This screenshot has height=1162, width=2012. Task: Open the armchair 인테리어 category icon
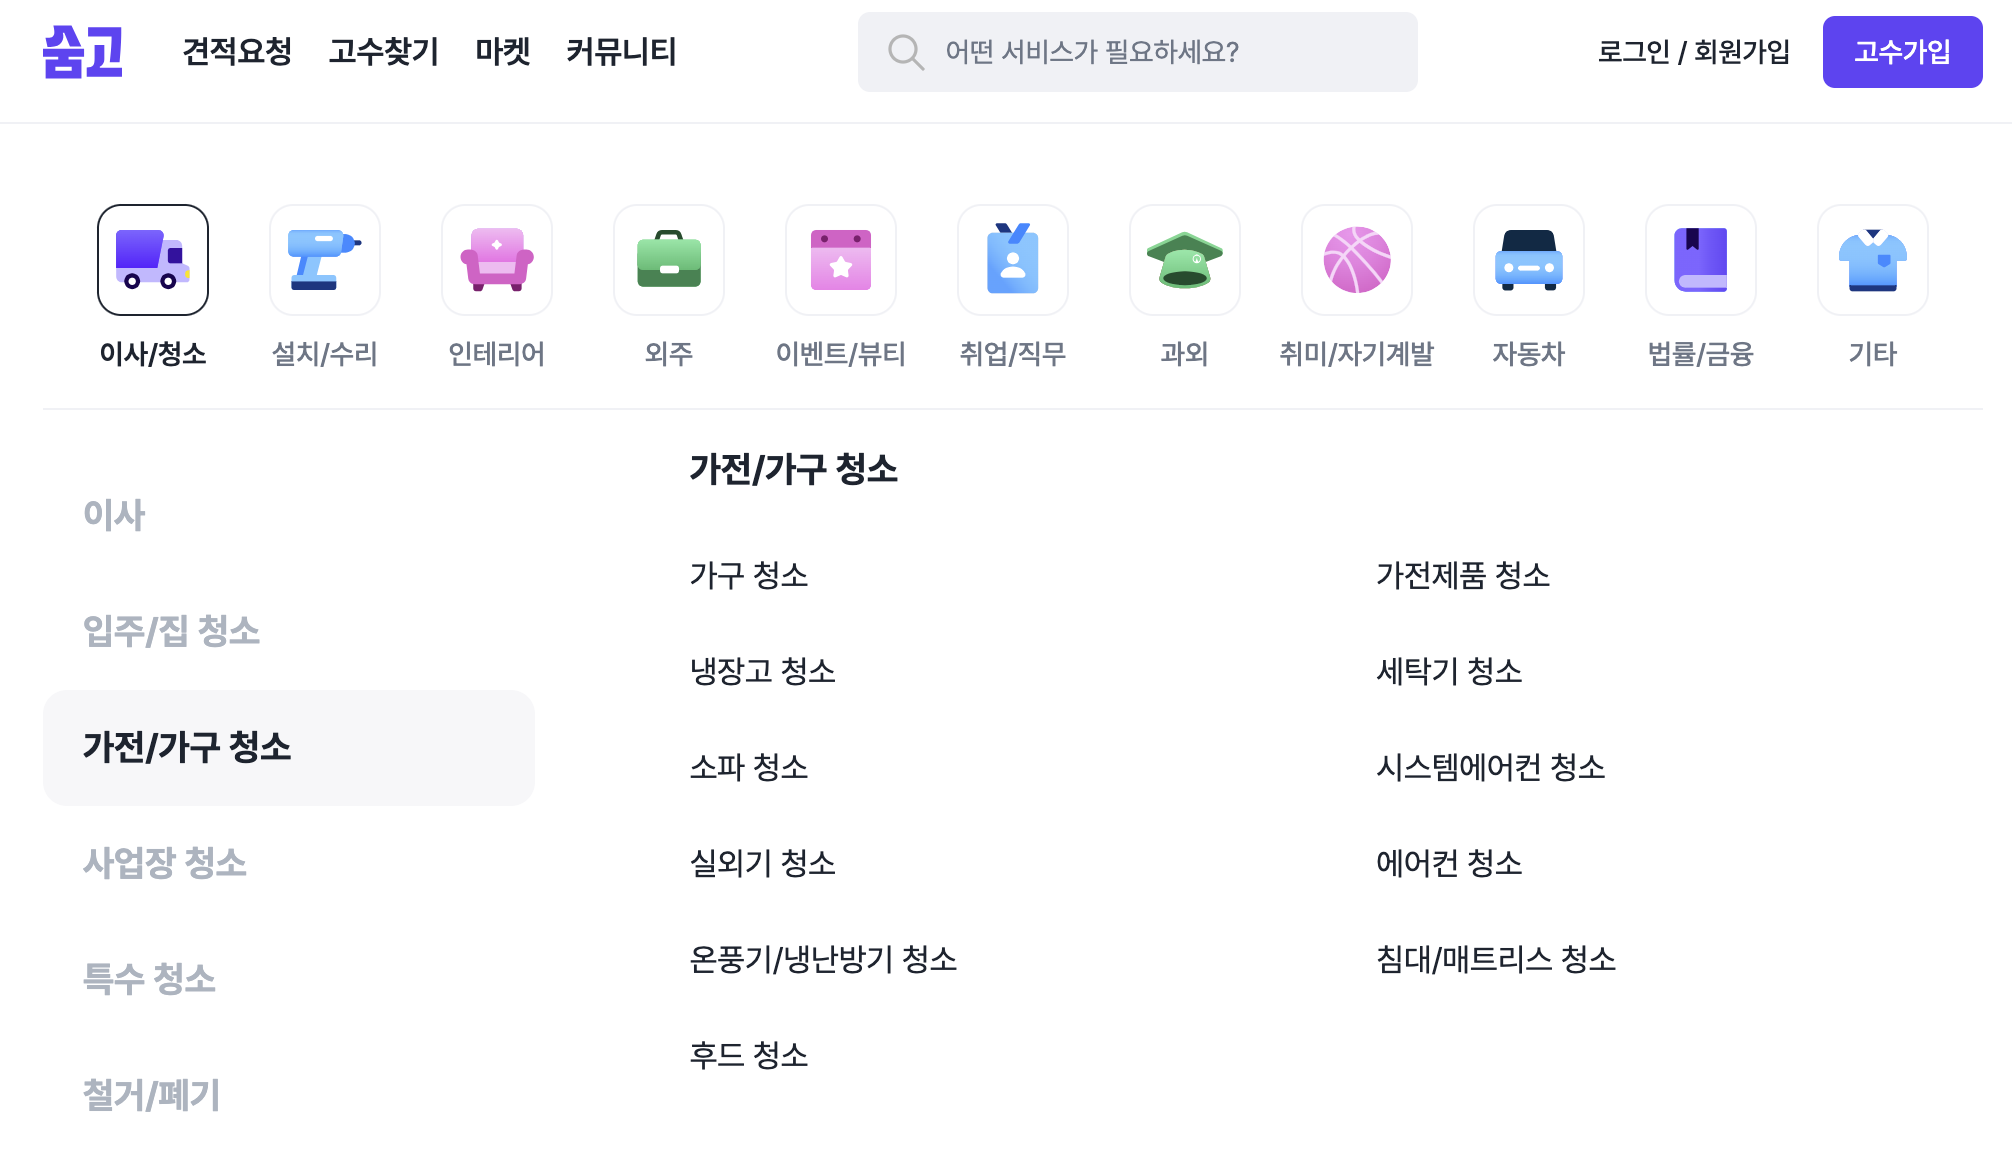coord(497,260)
